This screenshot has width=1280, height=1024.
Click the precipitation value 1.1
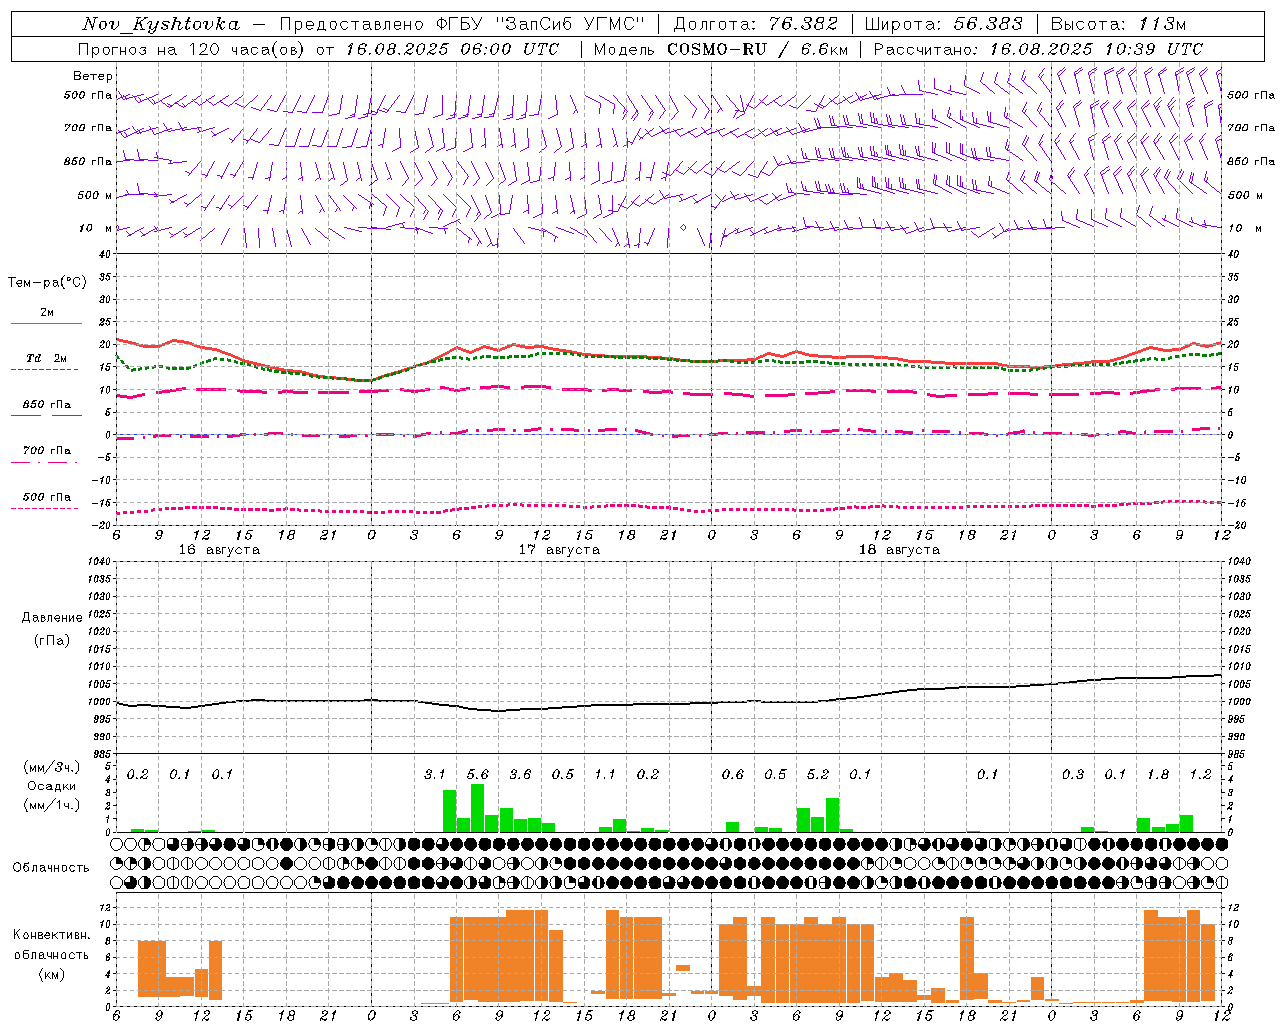tap(605, 775)
